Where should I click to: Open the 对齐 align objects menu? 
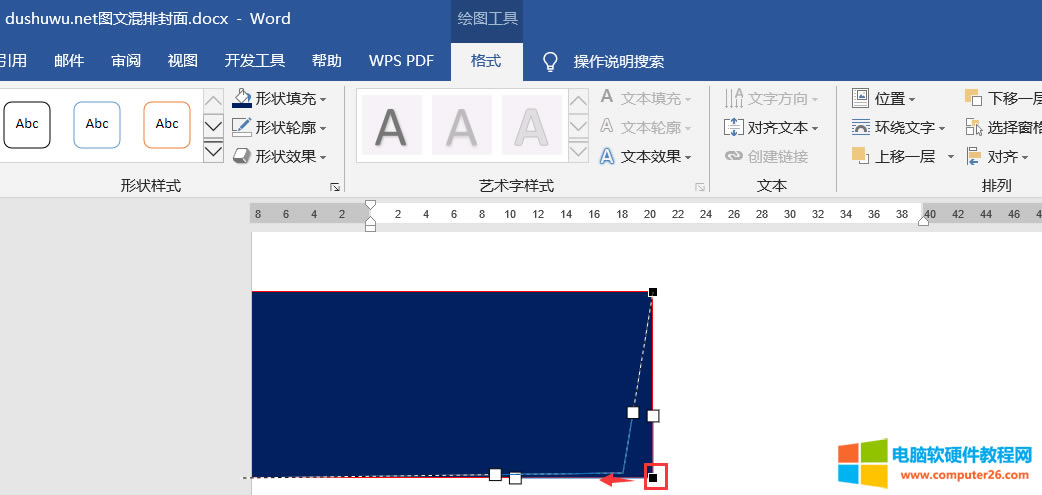point(997,157)
